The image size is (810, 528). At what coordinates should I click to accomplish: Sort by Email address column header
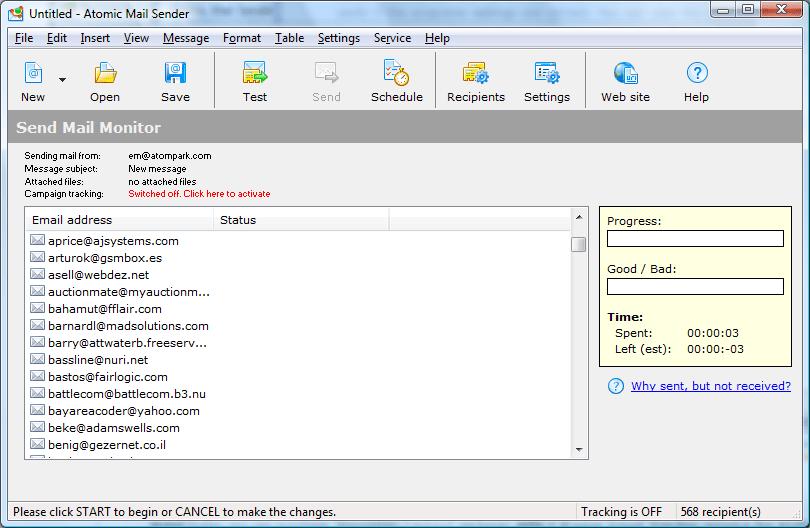(119, 220)
